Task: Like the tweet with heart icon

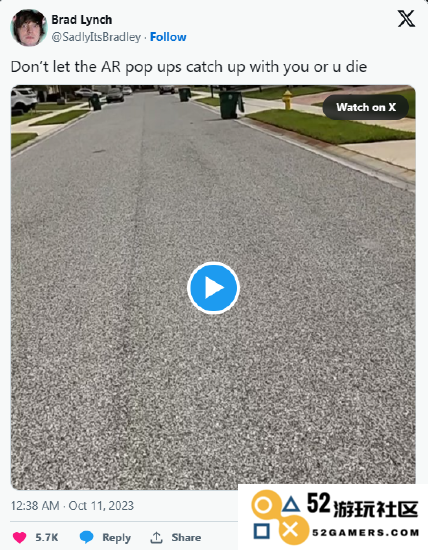Action: point(20,537)
